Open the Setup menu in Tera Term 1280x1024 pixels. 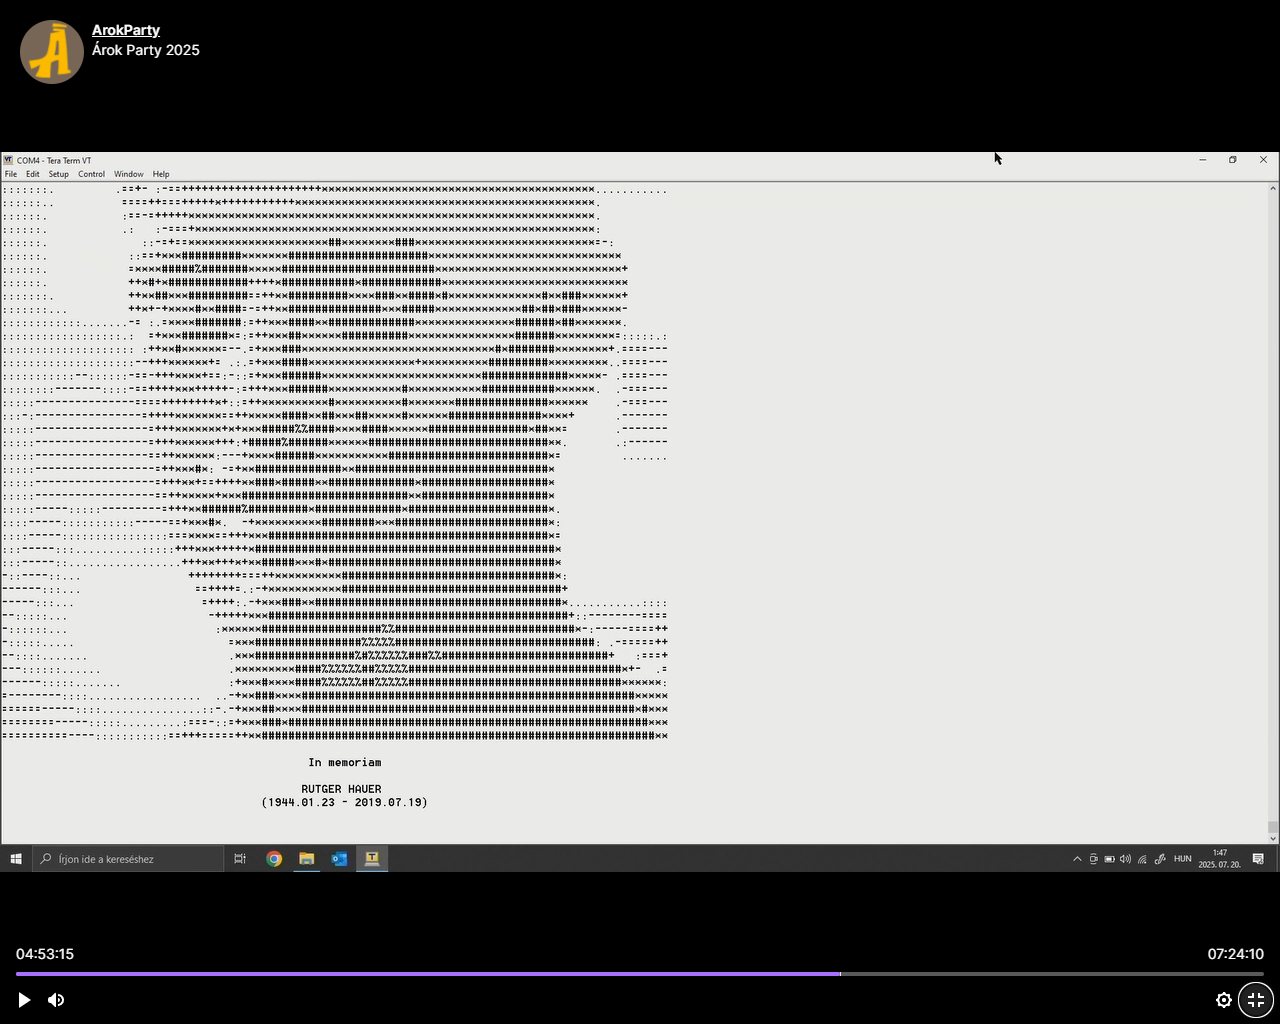click(x=59, y=174)
